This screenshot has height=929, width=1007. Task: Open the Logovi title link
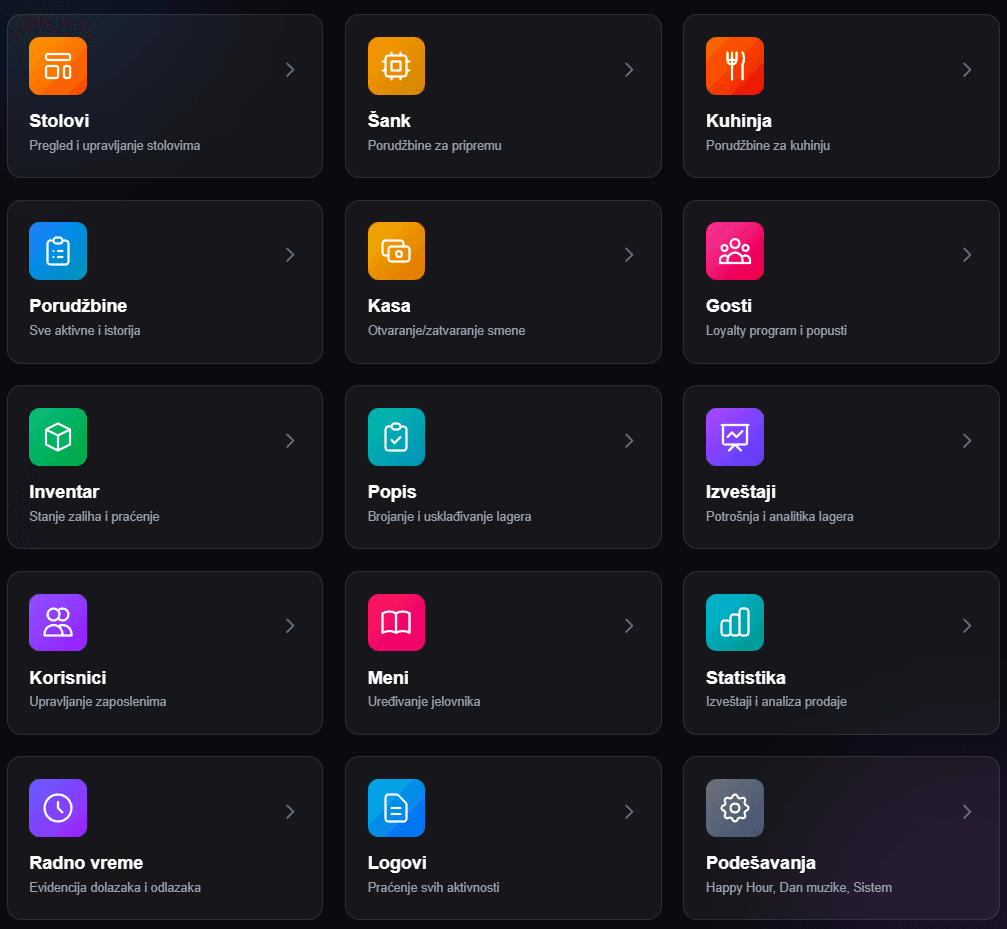pyautogui.click(x=397, y=863)
